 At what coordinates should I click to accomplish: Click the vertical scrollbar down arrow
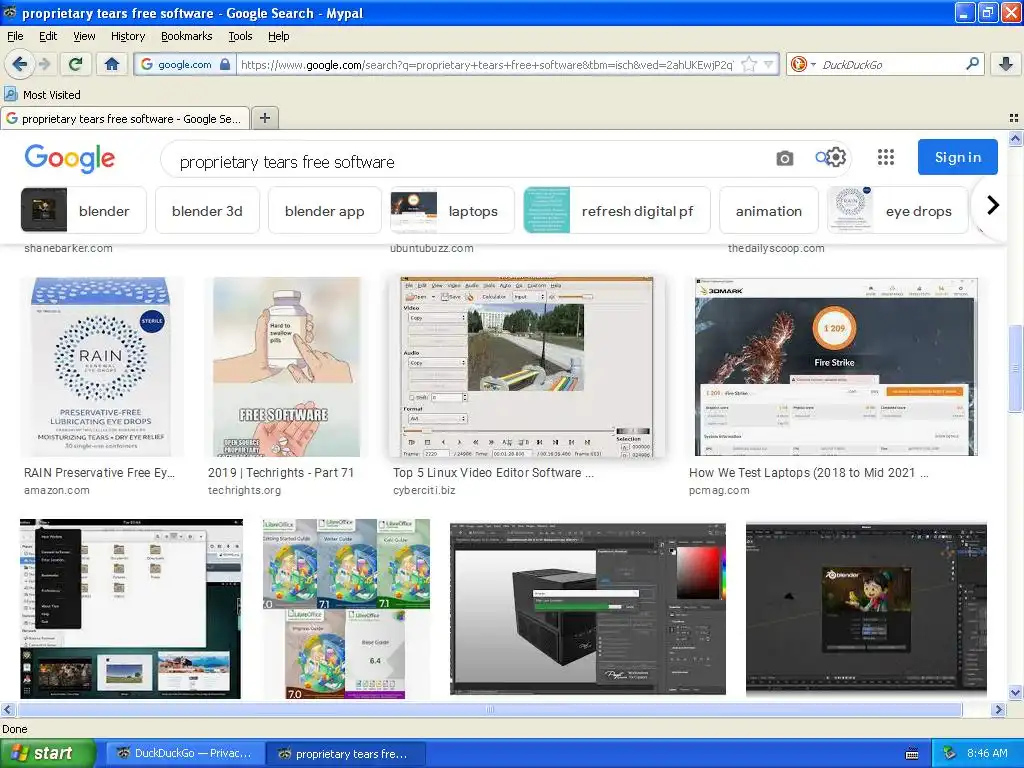coord(1015,693)
